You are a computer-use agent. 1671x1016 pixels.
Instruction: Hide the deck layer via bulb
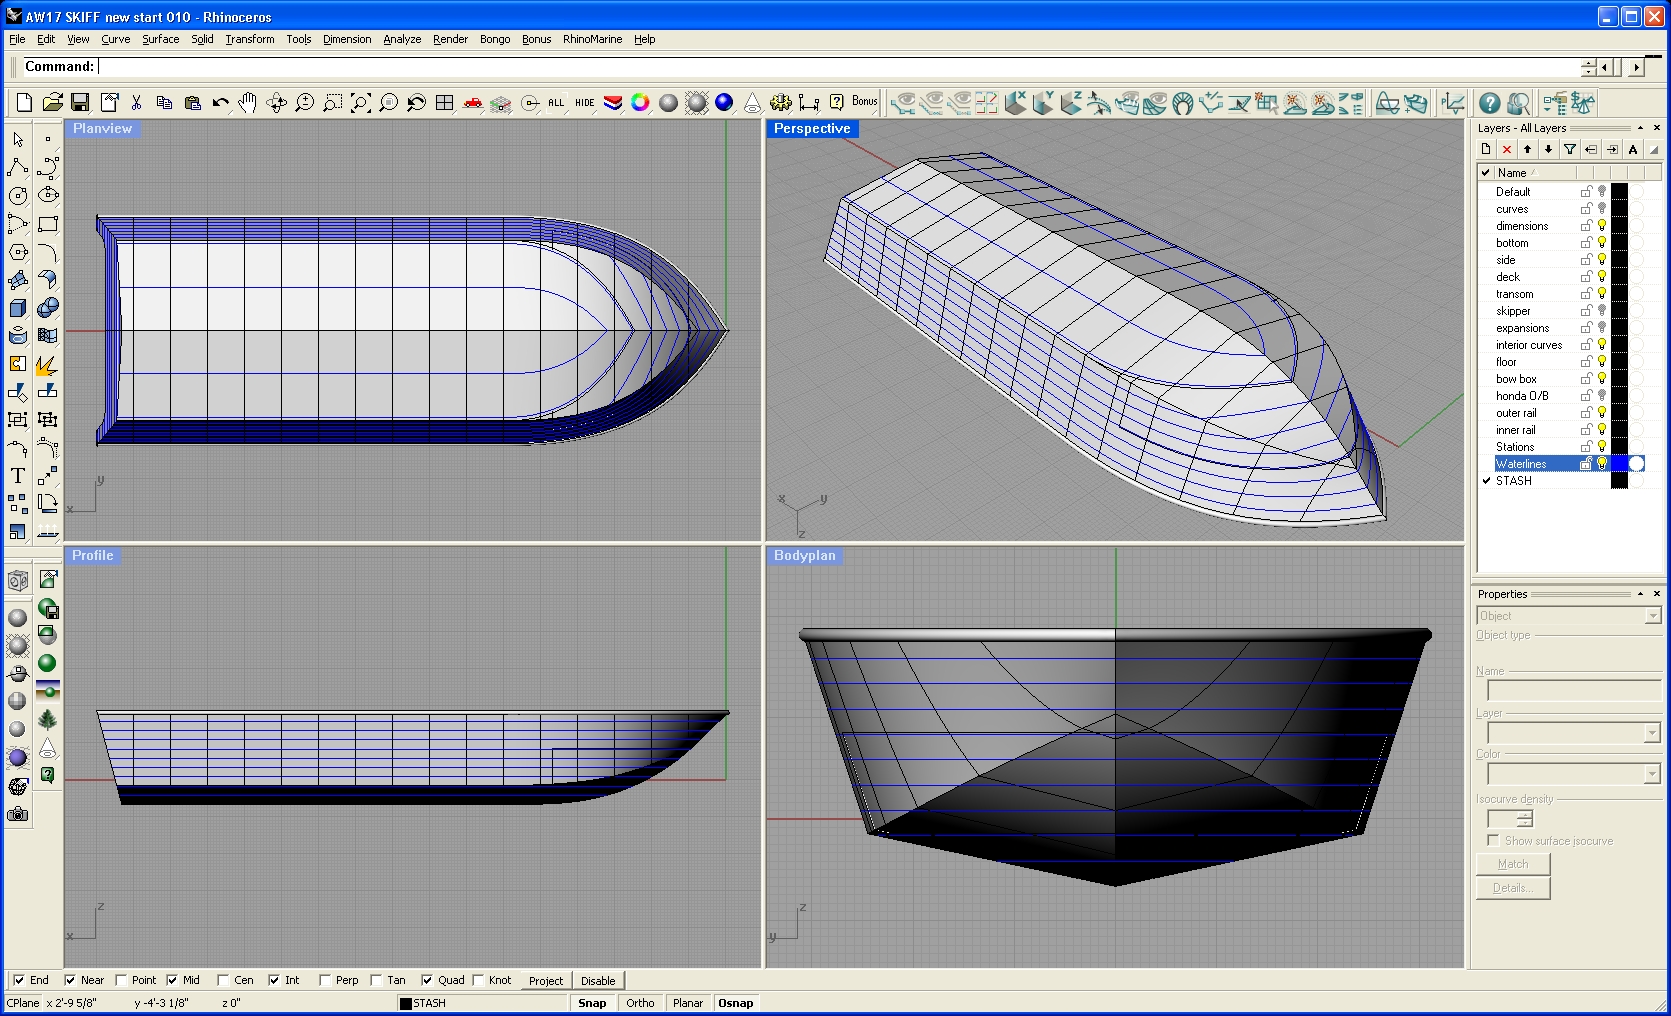(x=1602, y=276)
